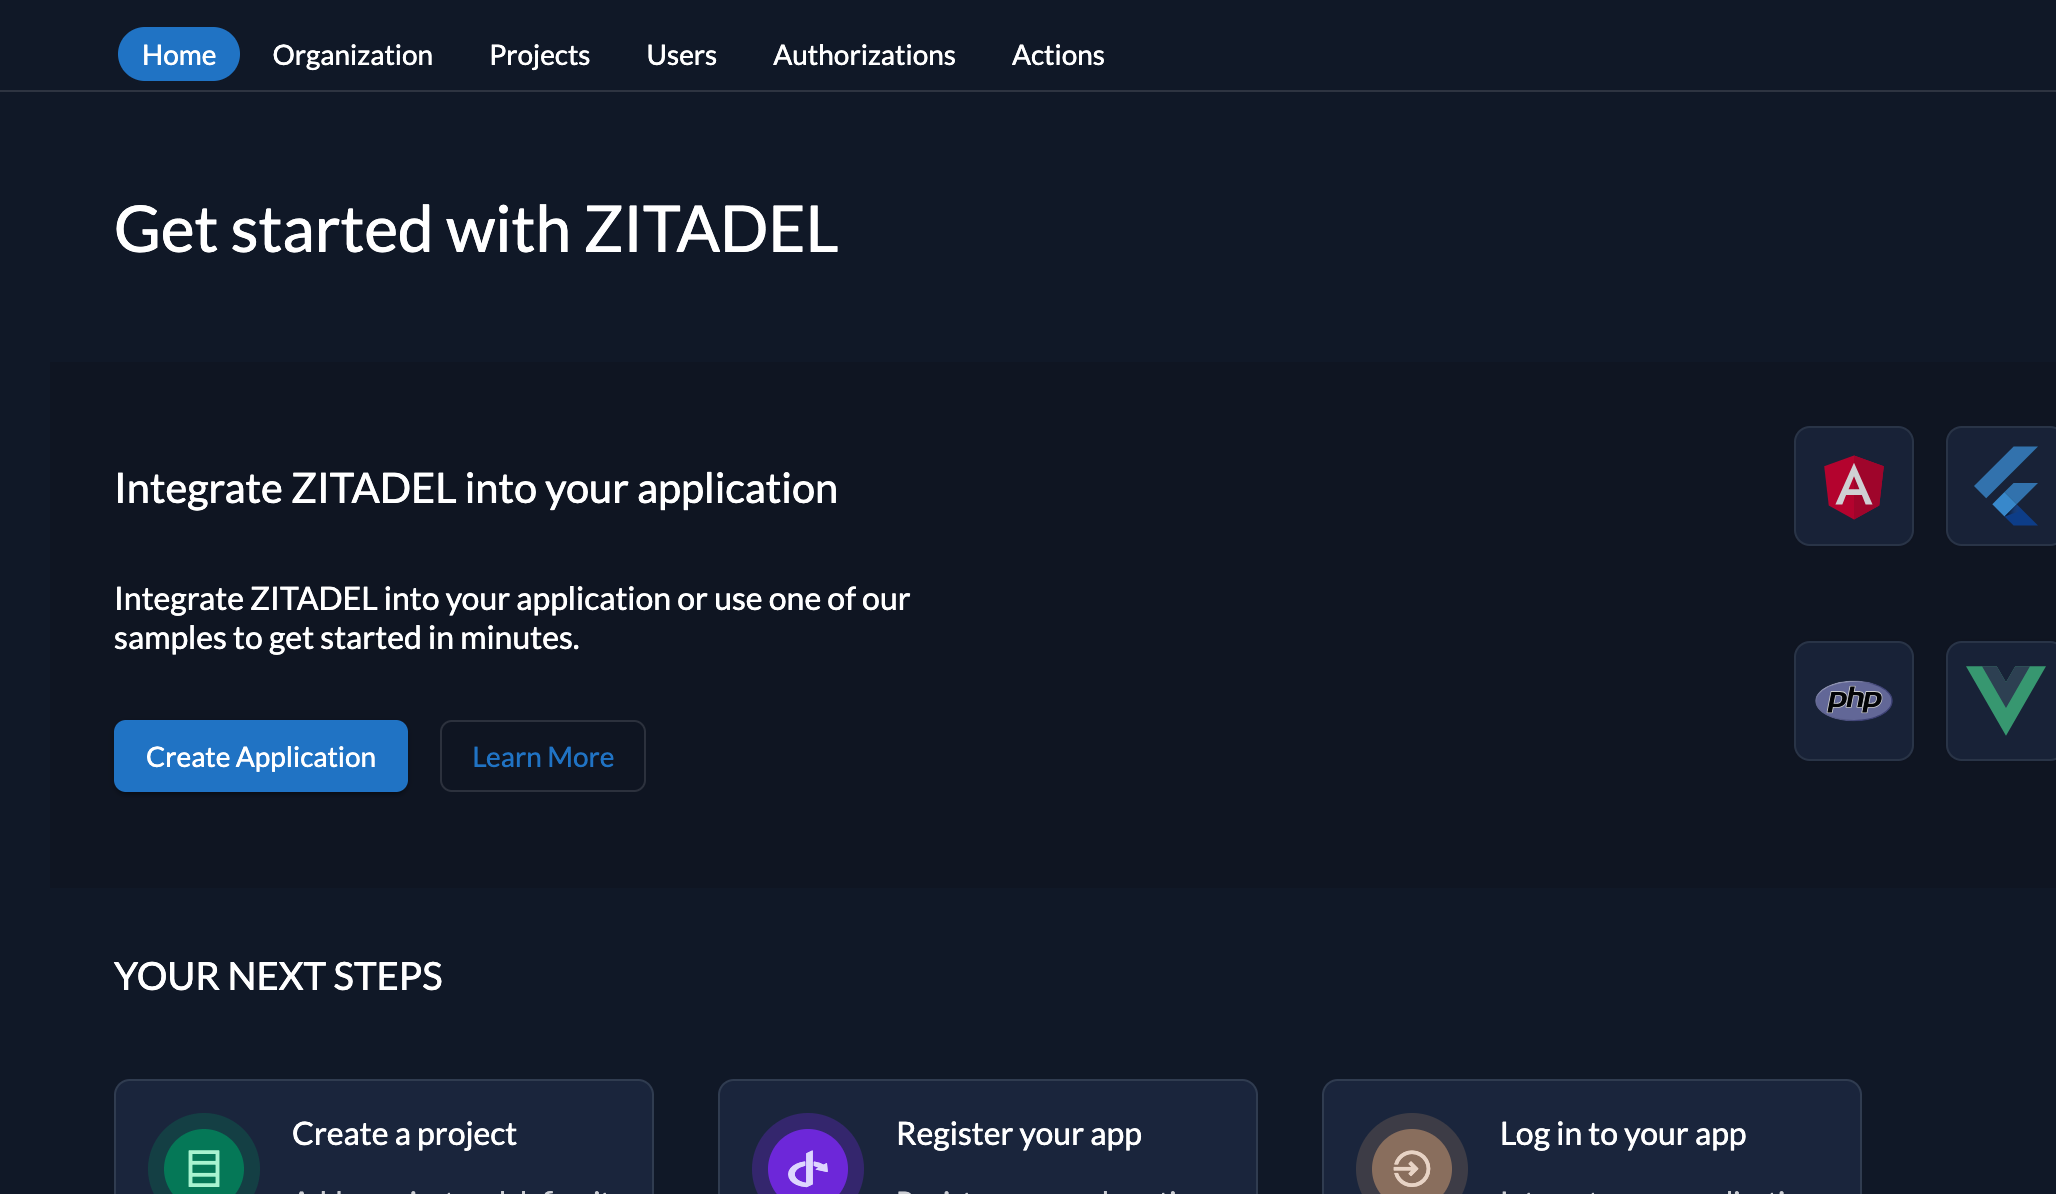Open the Users tab
Viewport: 2056px width, 1194px height.
pos(681,54)
